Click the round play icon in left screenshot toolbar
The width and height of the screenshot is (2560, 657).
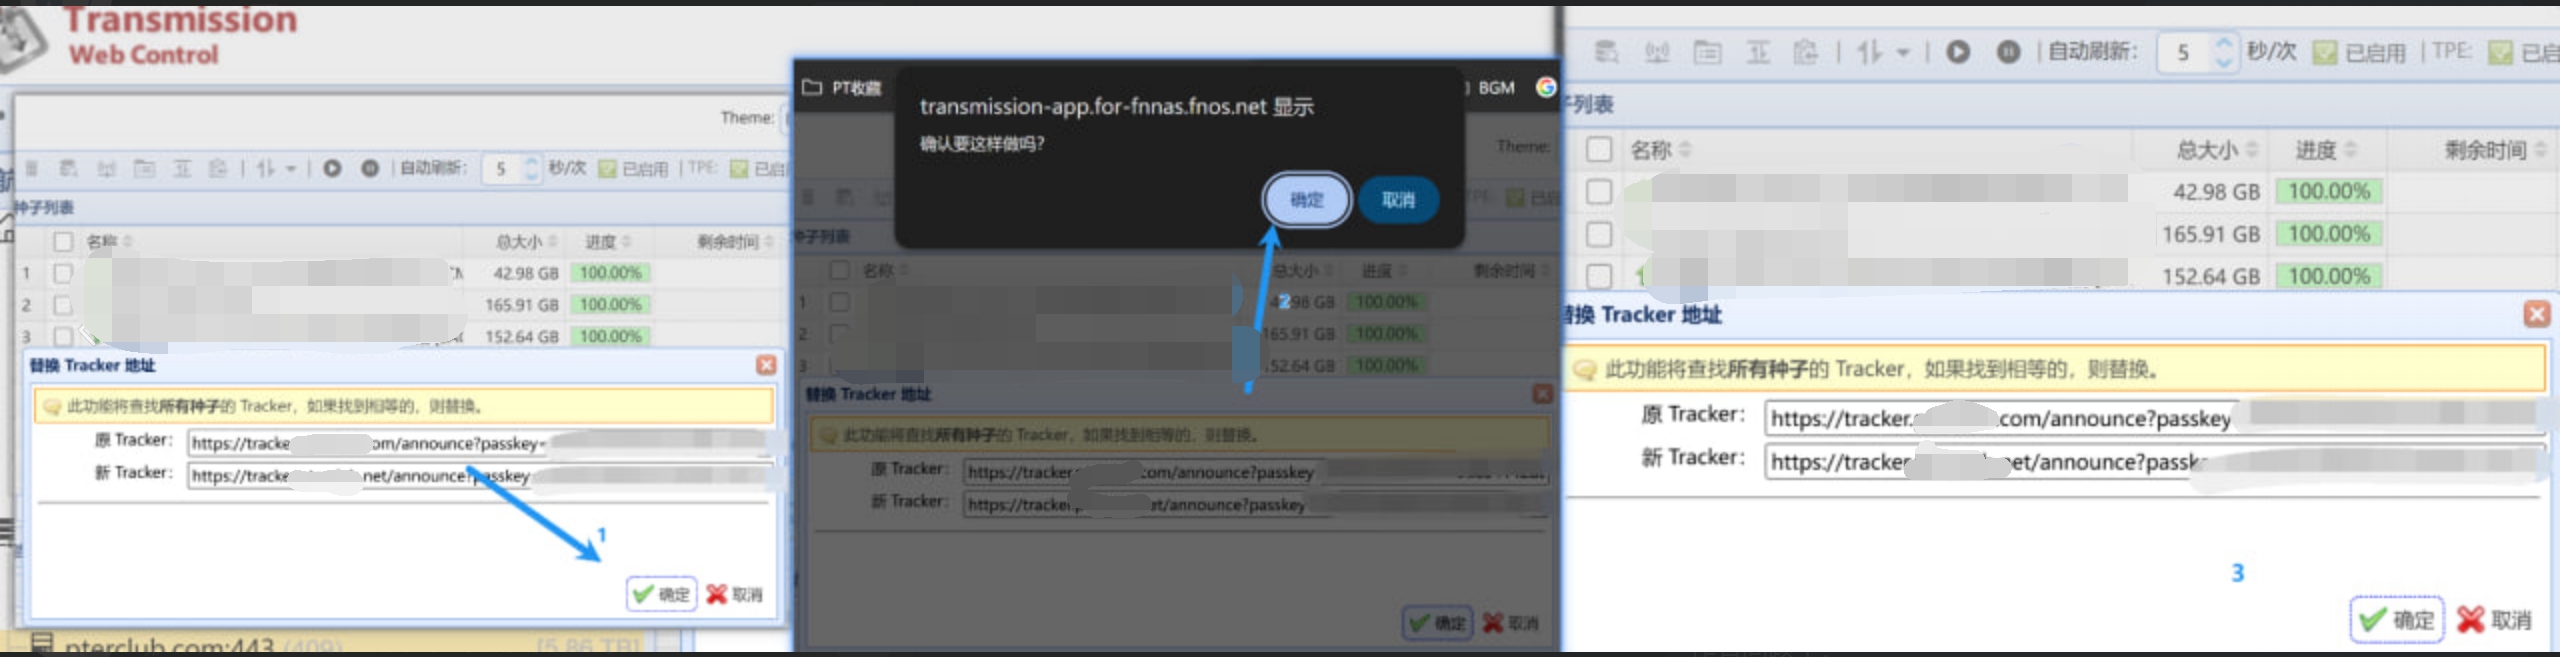[x=332, y=168]
